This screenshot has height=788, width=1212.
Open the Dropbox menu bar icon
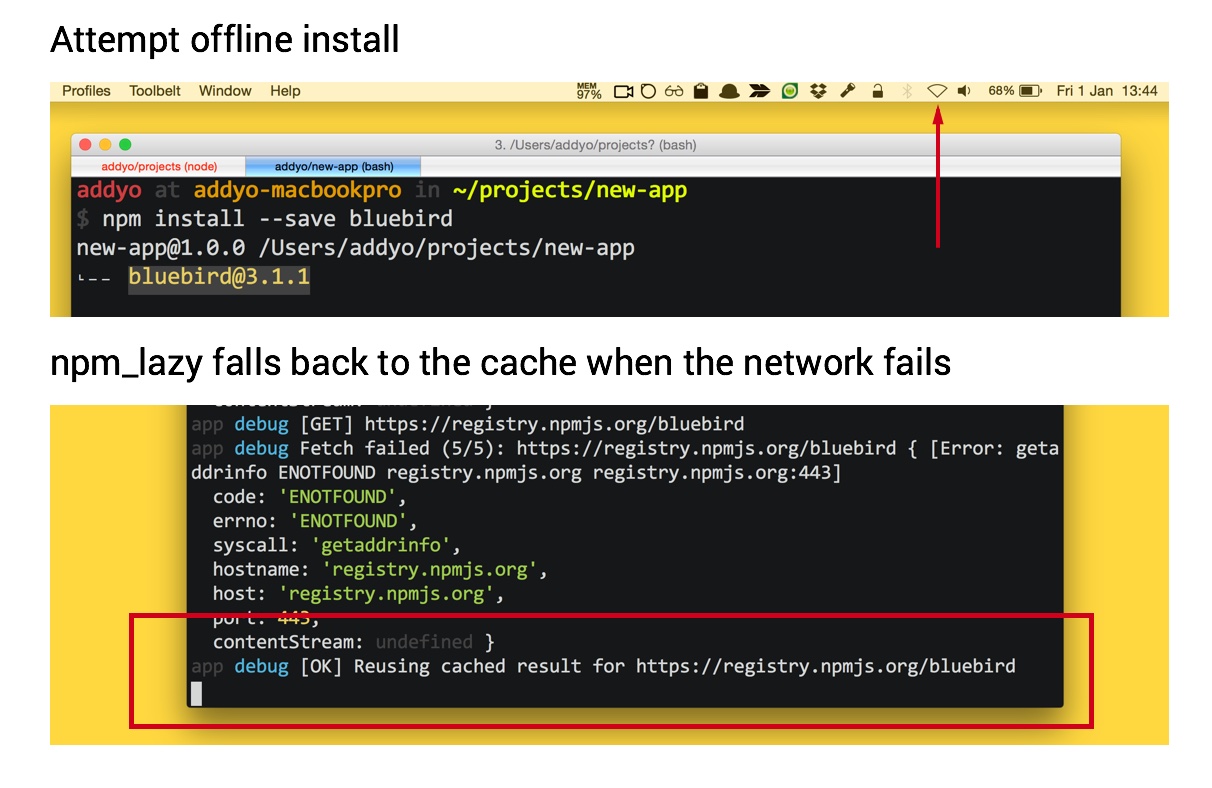click(819, 91)
